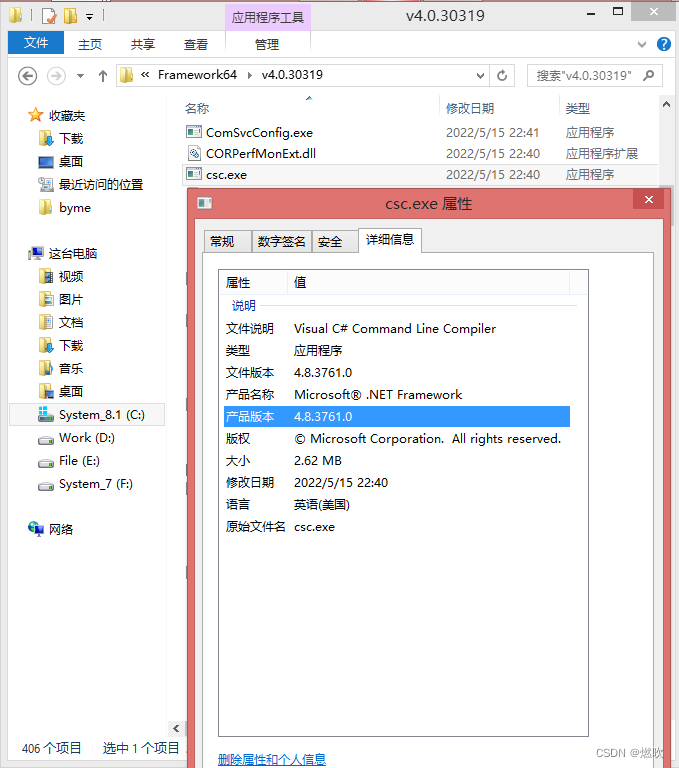
Task: Click the Properties quick access icon
Action: tap(49, 16)
